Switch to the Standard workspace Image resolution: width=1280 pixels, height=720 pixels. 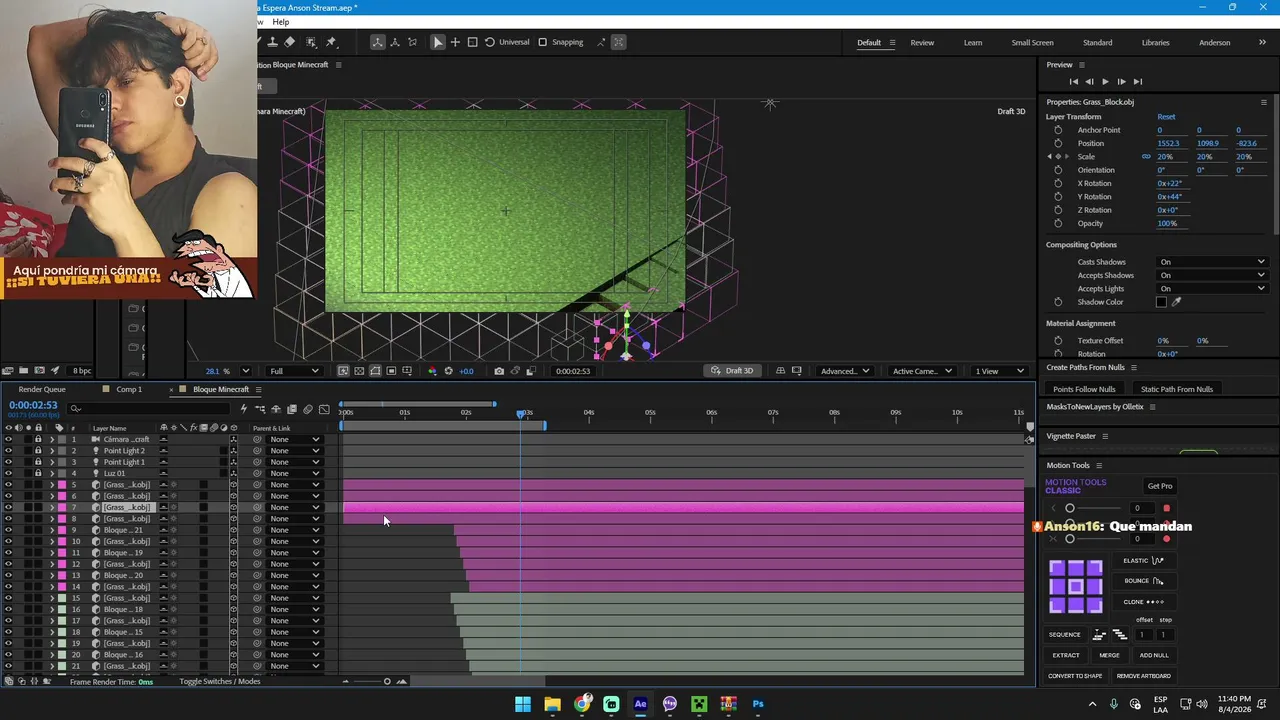(1097, 43)
